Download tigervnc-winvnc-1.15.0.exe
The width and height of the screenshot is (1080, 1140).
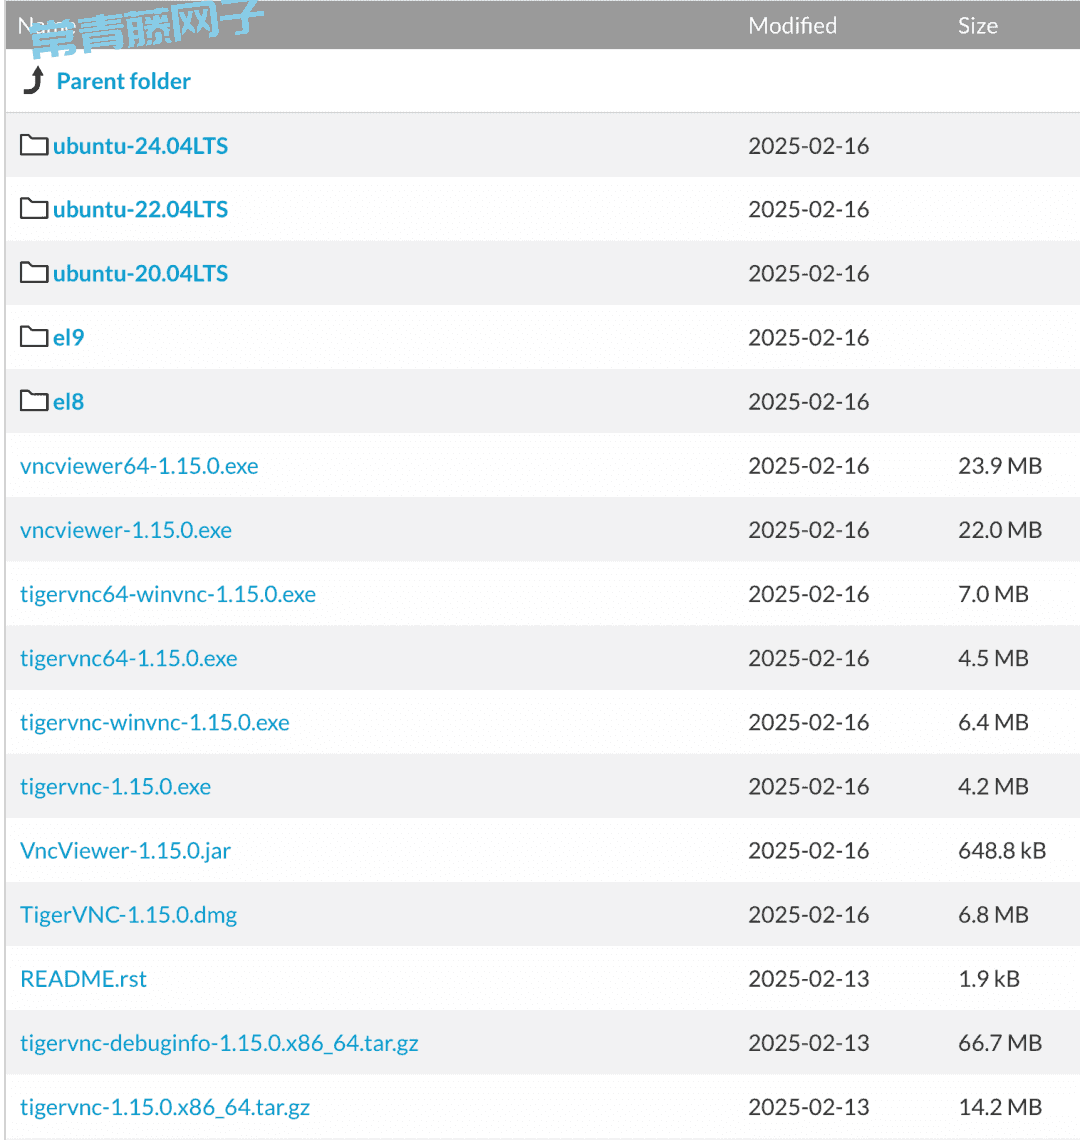155,722
